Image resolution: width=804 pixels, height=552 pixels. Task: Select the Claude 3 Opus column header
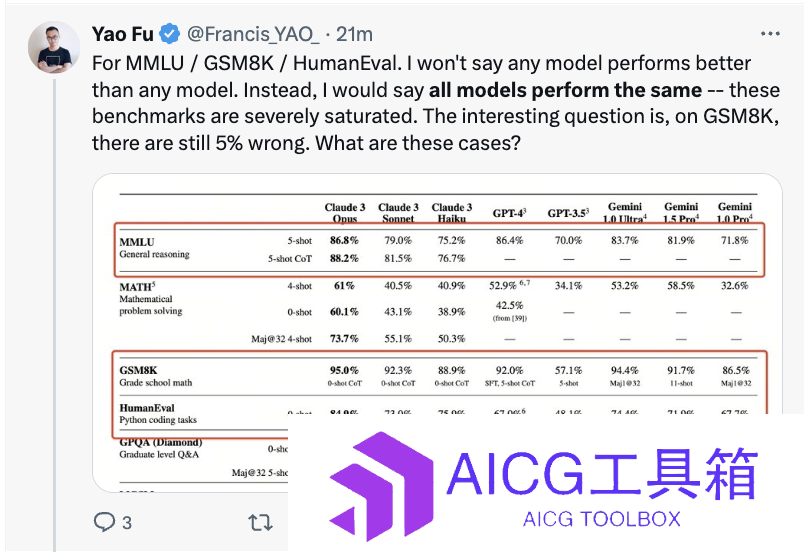tap(345, 213)
